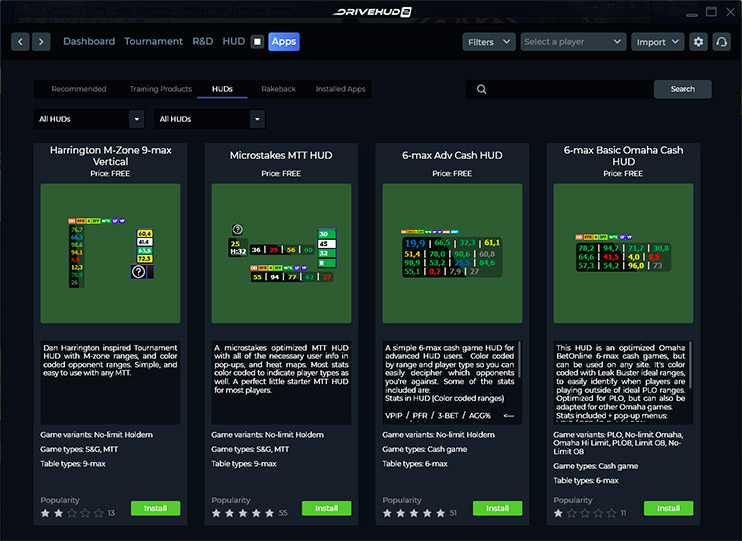The image size is (742, 541).
Task: Click 6-max Basic Omaha popularity stars
Action: tap(585, 513)
